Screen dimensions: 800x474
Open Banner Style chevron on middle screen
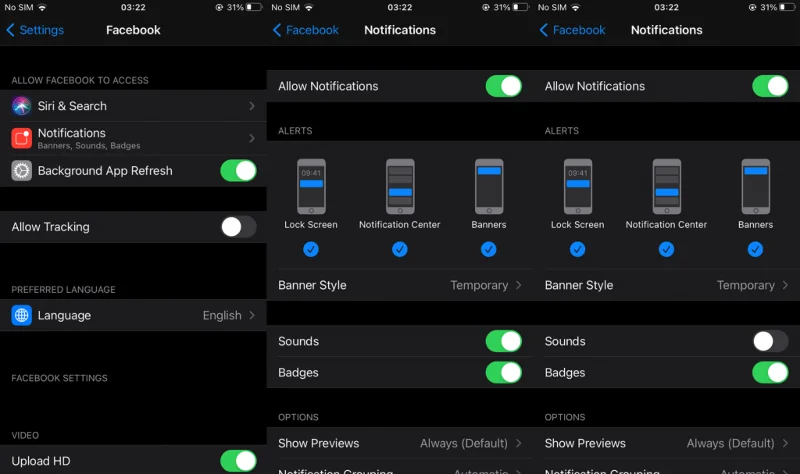point(518,285)
